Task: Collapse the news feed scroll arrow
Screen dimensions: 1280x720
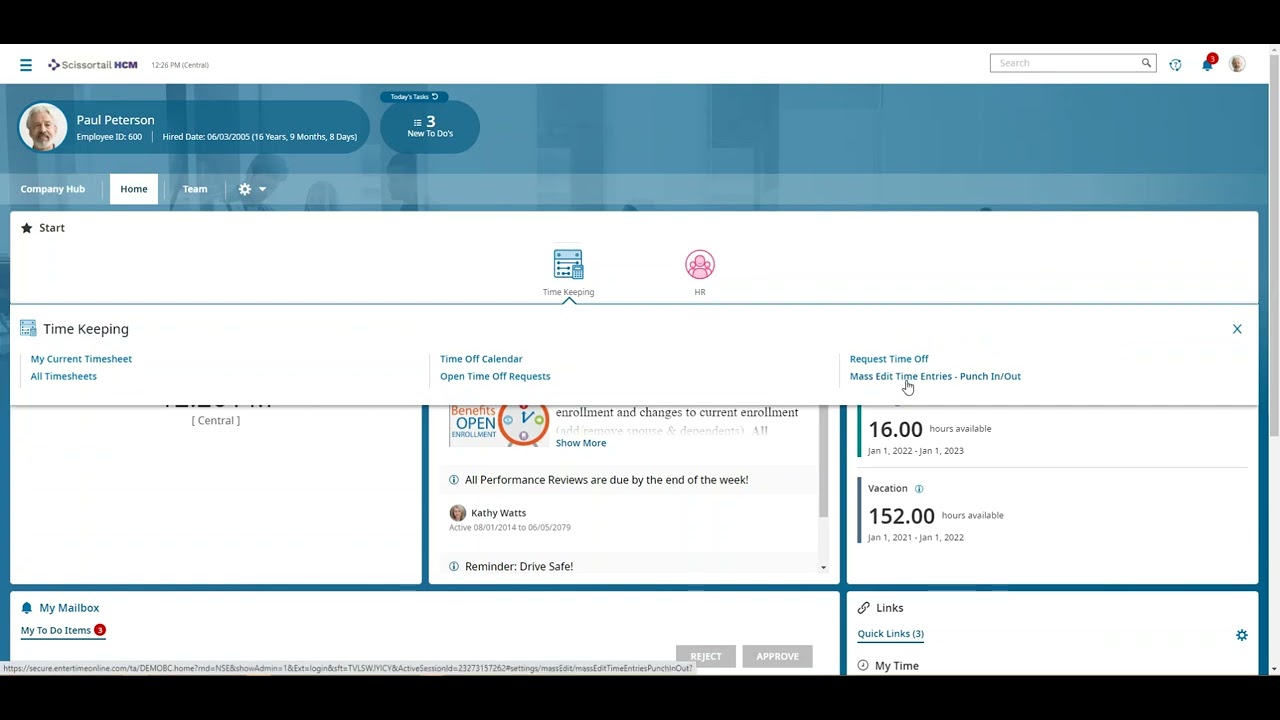Action: click(823, 567)
